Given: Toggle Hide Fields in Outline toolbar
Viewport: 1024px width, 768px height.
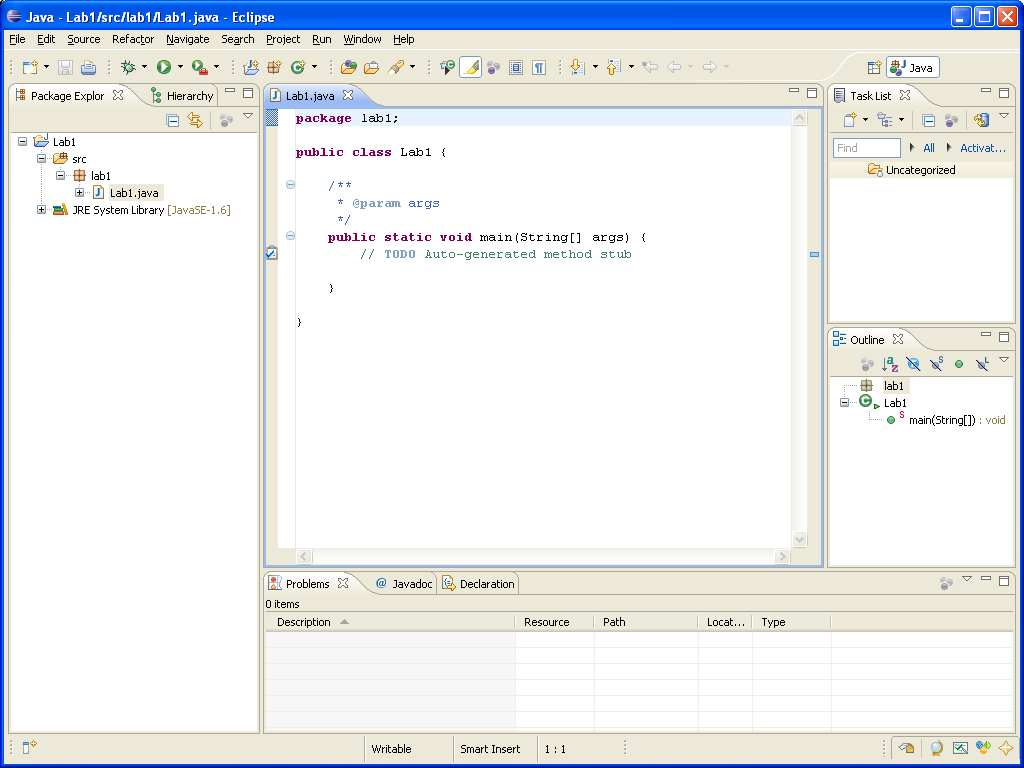Looking at the screenshot, I should pos(913,364).
